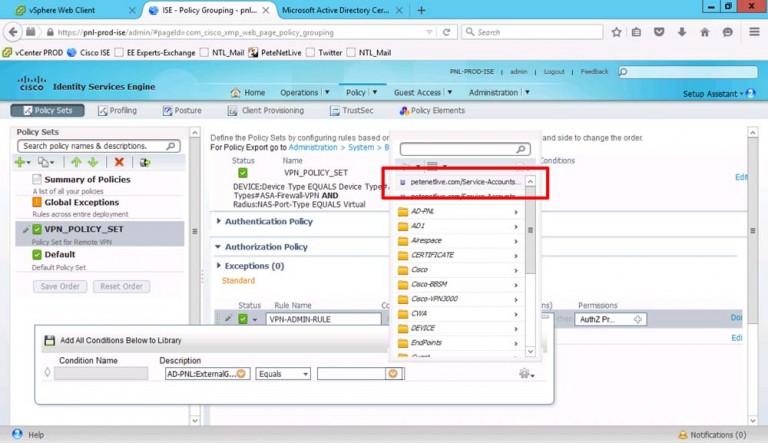Screen dimensions: 768x443
Task: Open the gear actions icon in condition row
Action: pos(526,374)
